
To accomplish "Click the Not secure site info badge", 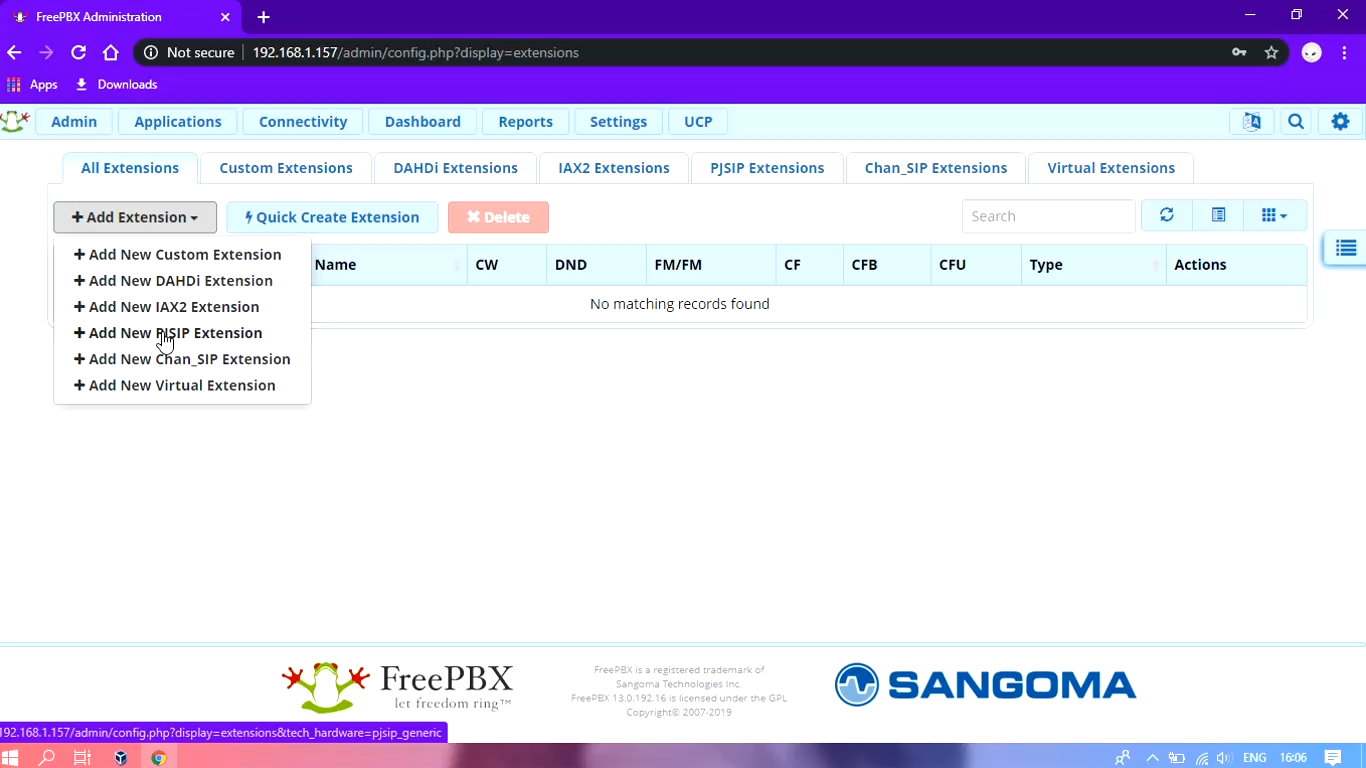I will click(x=189, y=52).
